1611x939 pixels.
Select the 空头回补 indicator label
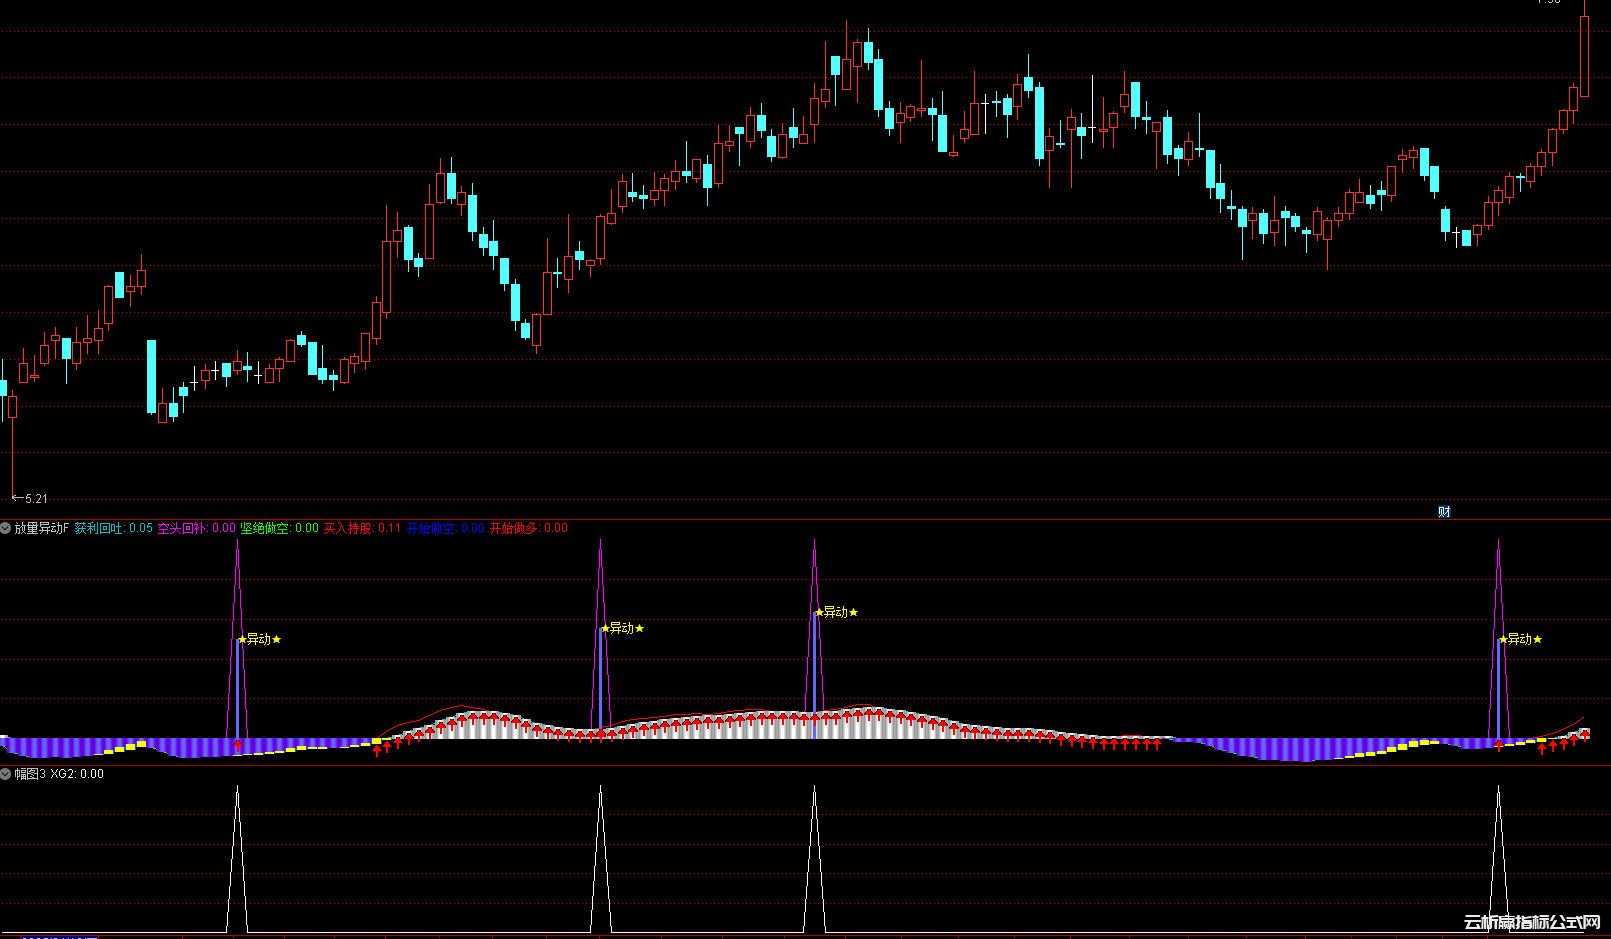click(183, 528)
